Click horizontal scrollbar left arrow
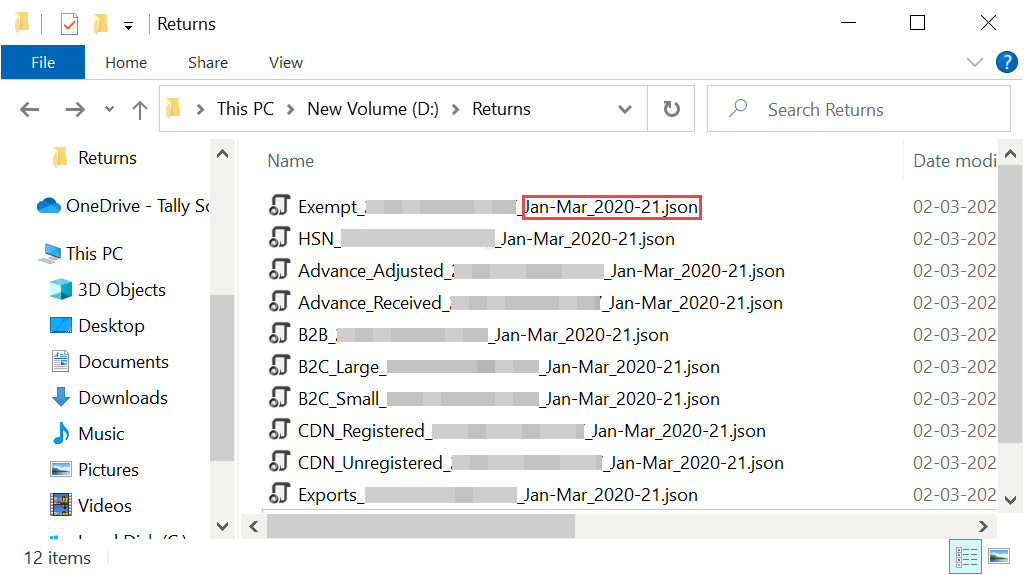This screenshot has width=1024, height=575. (254, 527)
